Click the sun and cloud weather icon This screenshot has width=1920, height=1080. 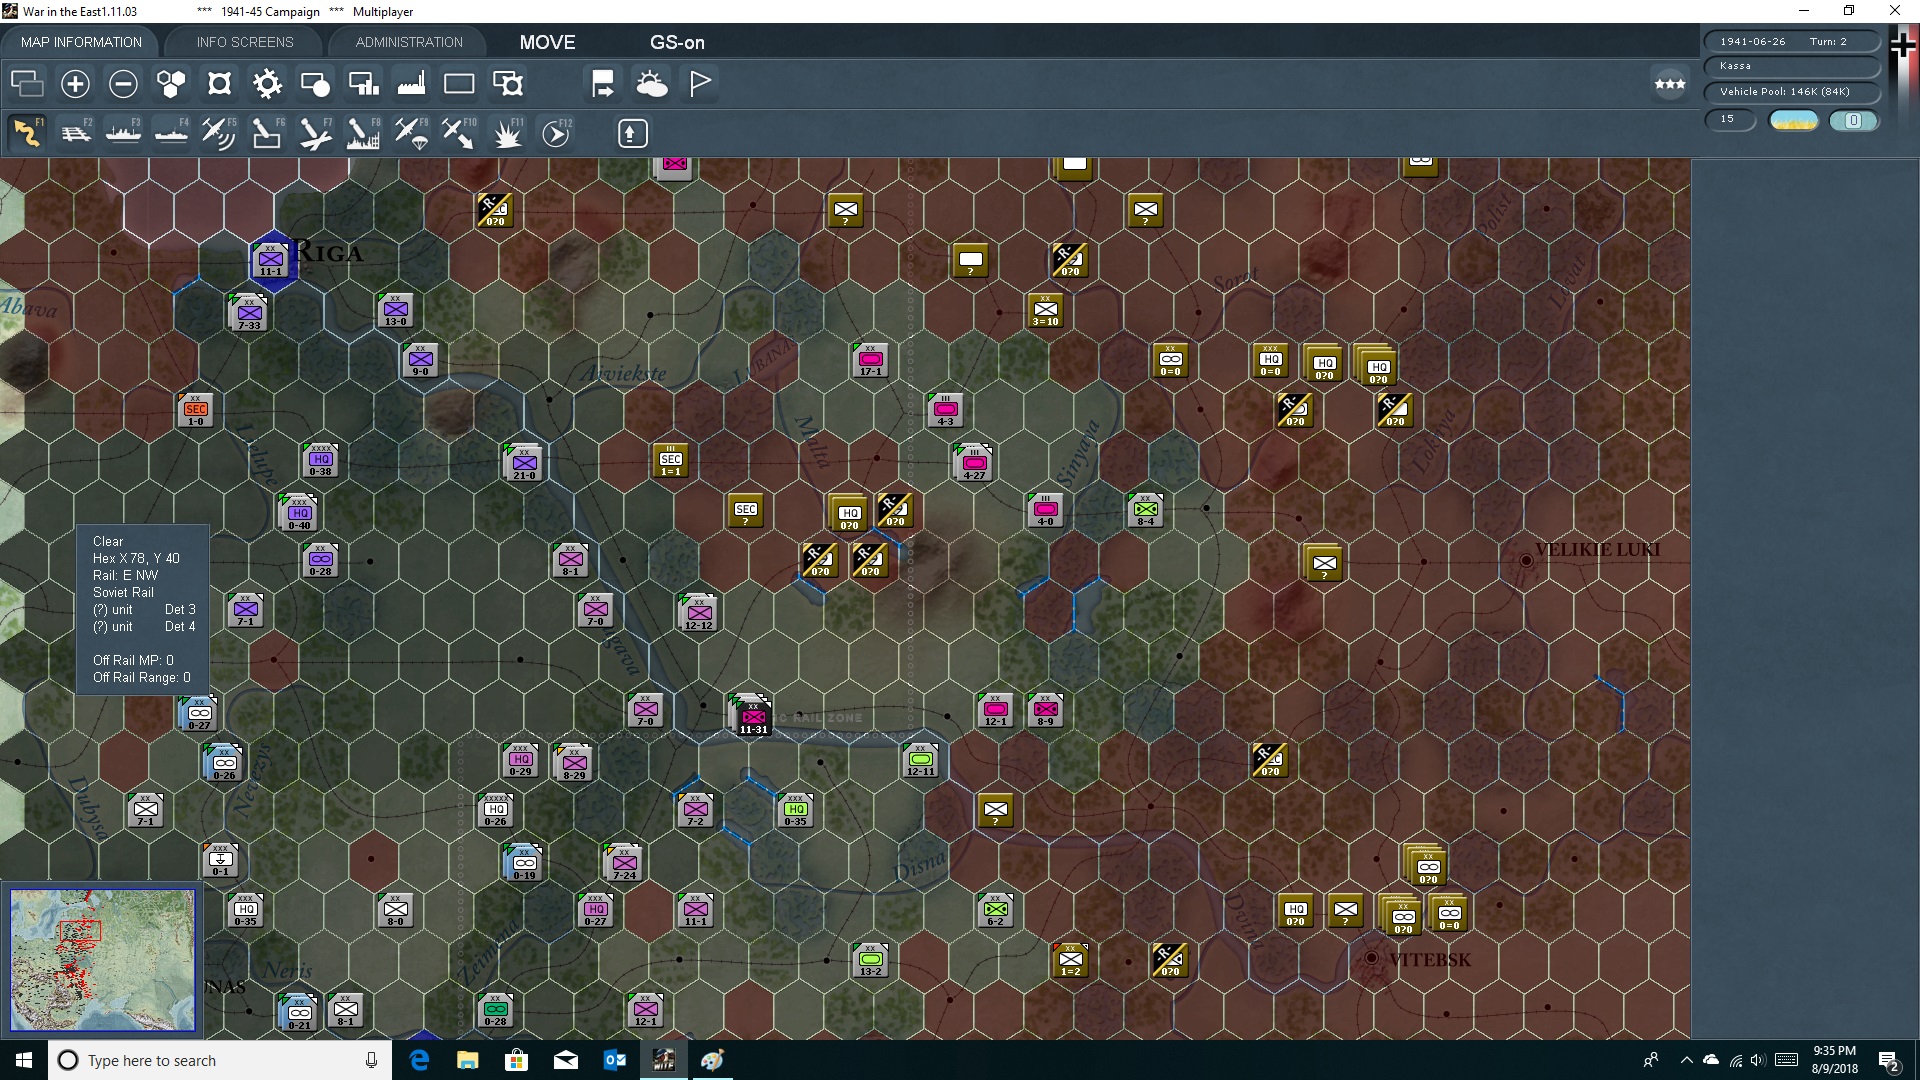coord(652,83)
